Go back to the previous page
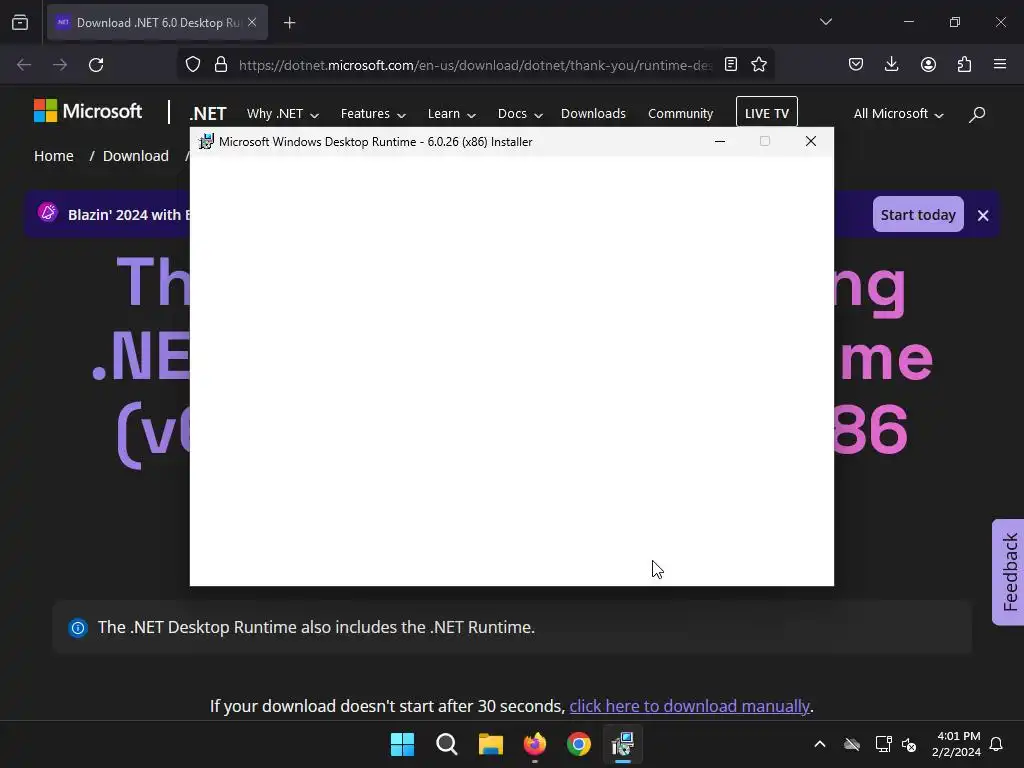Image resolution: width=1024 pixels, height=768 pixels. point(24,65)
